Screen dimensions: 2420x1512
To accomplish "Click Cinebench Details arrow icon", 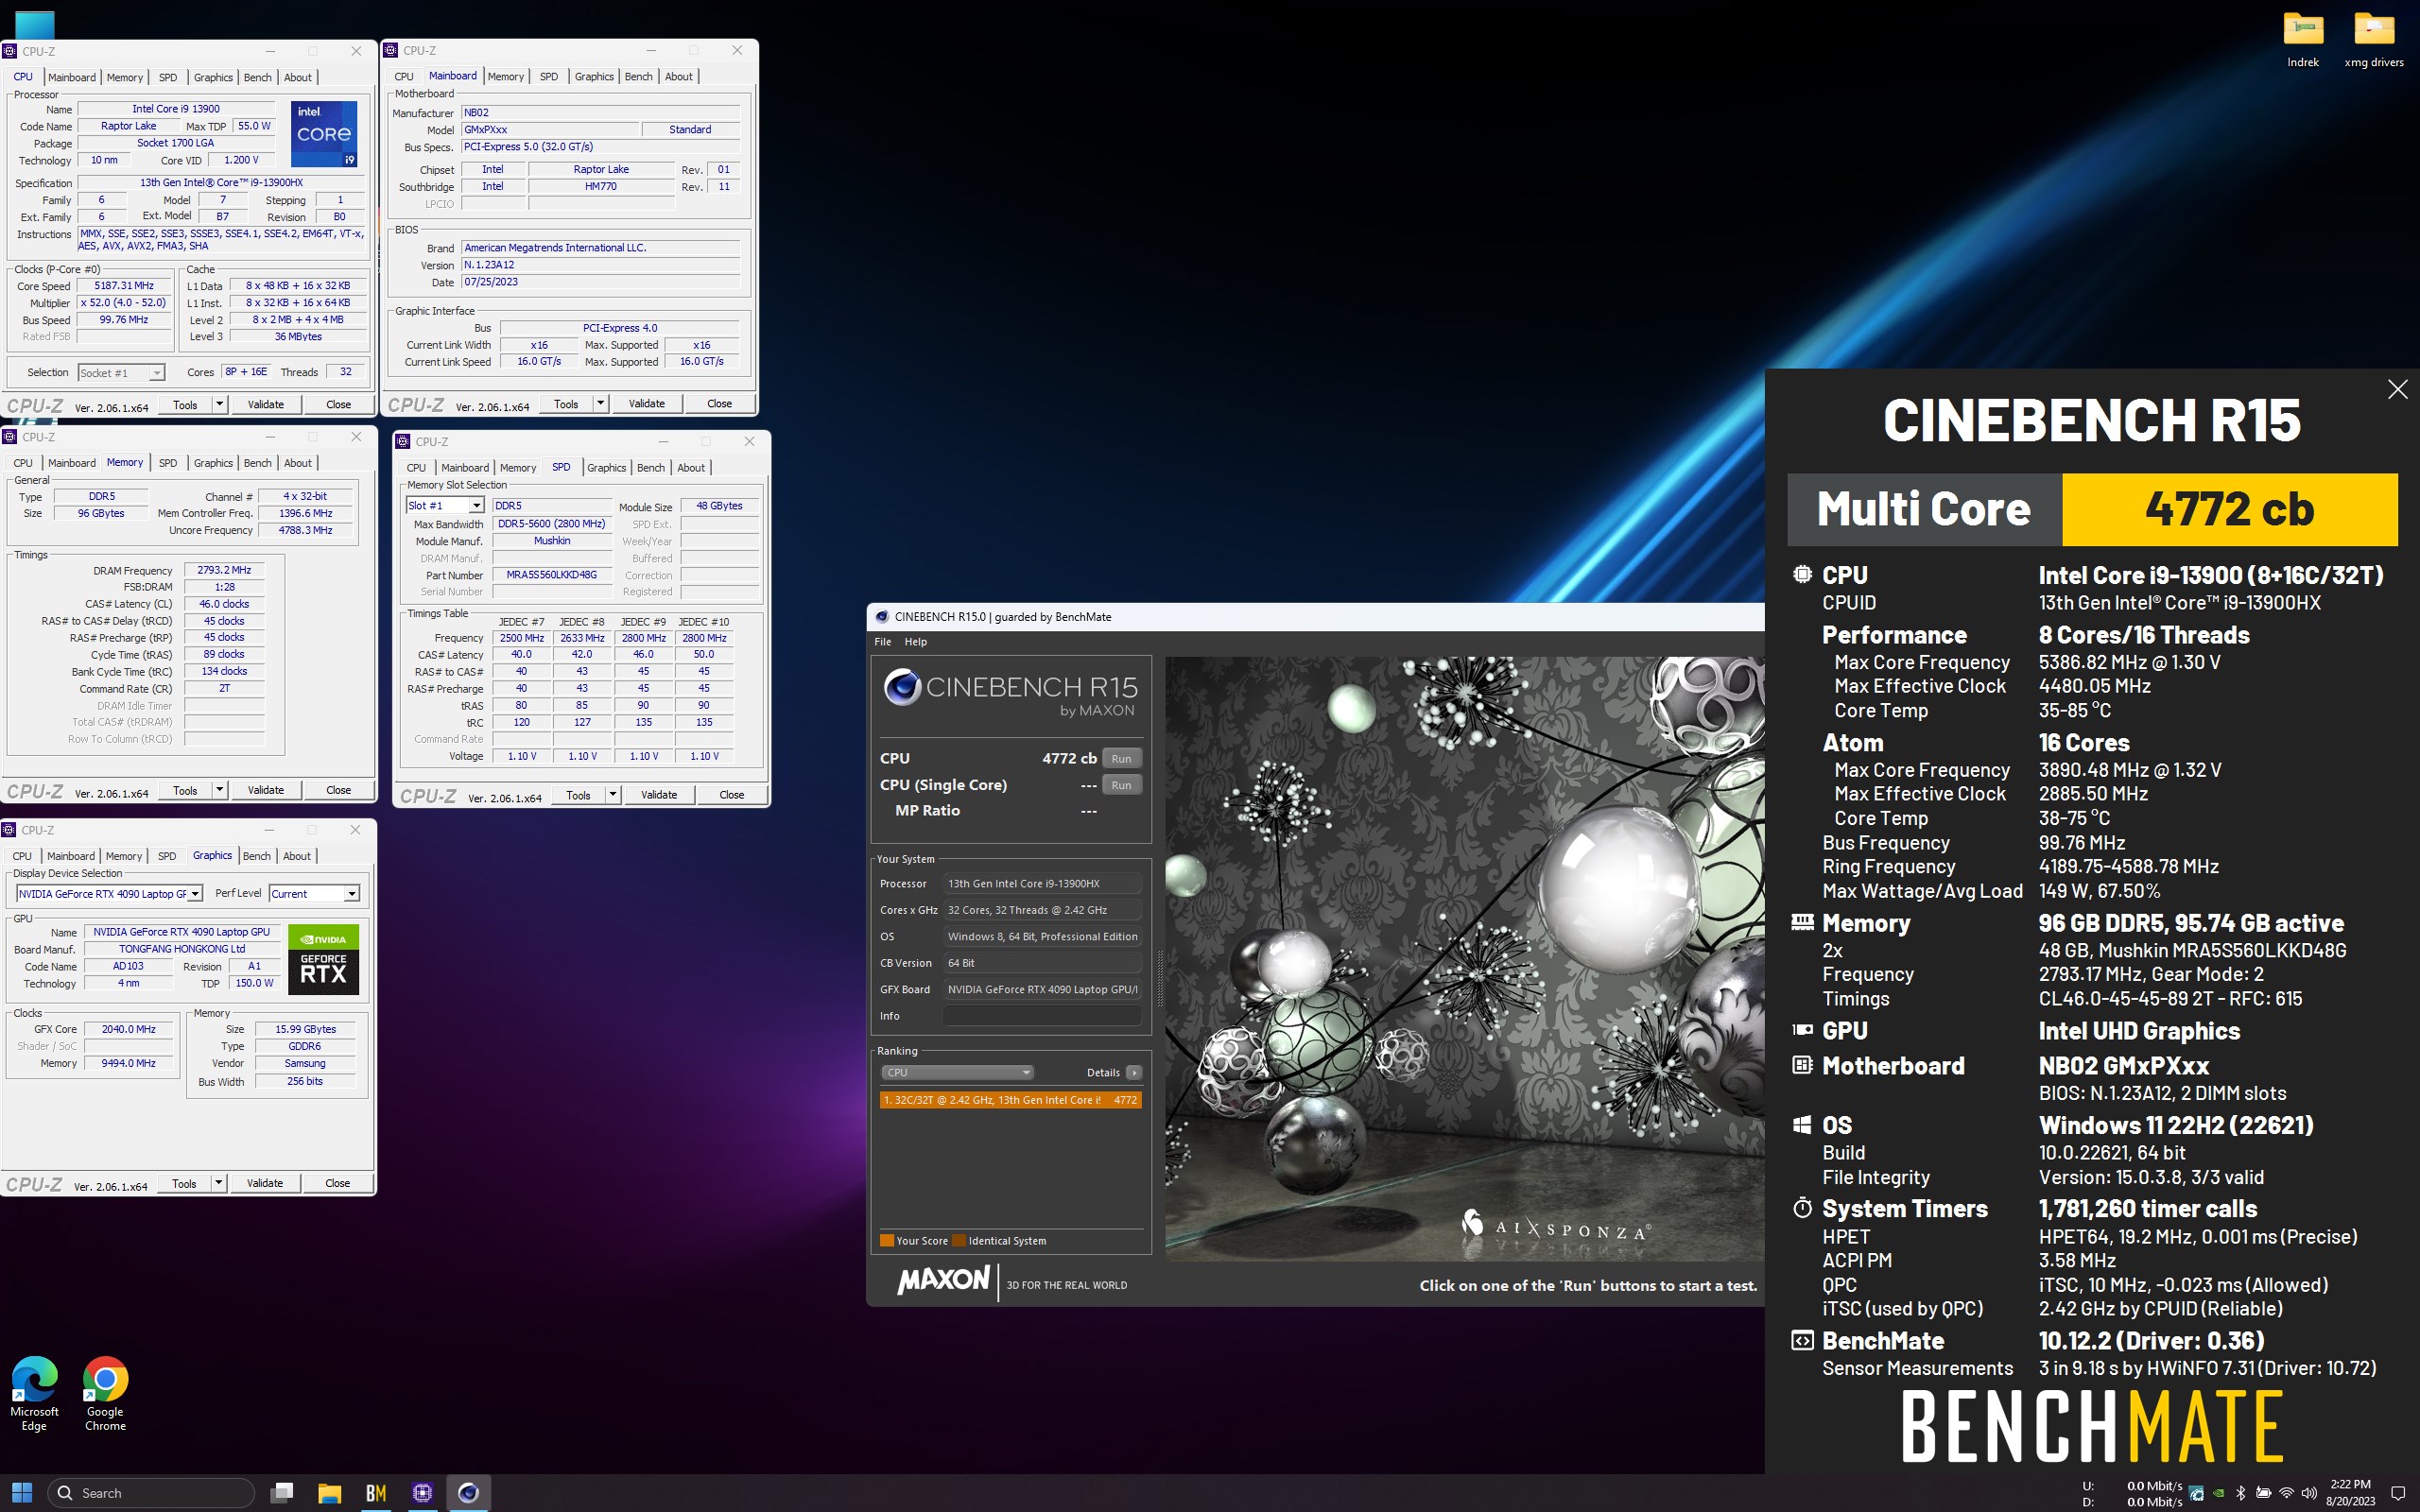I will point(1133,1072).
